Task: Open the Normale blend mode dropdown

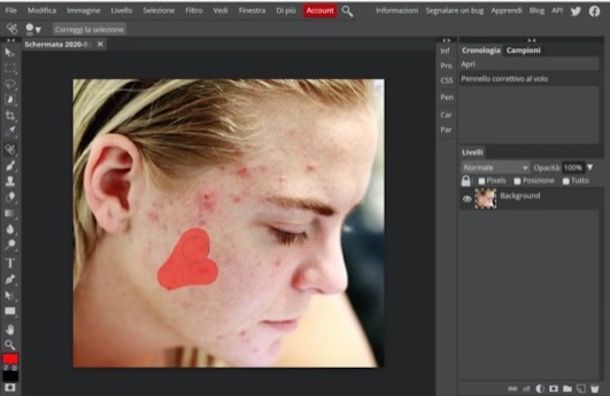Action: click(x=496, y=168)
